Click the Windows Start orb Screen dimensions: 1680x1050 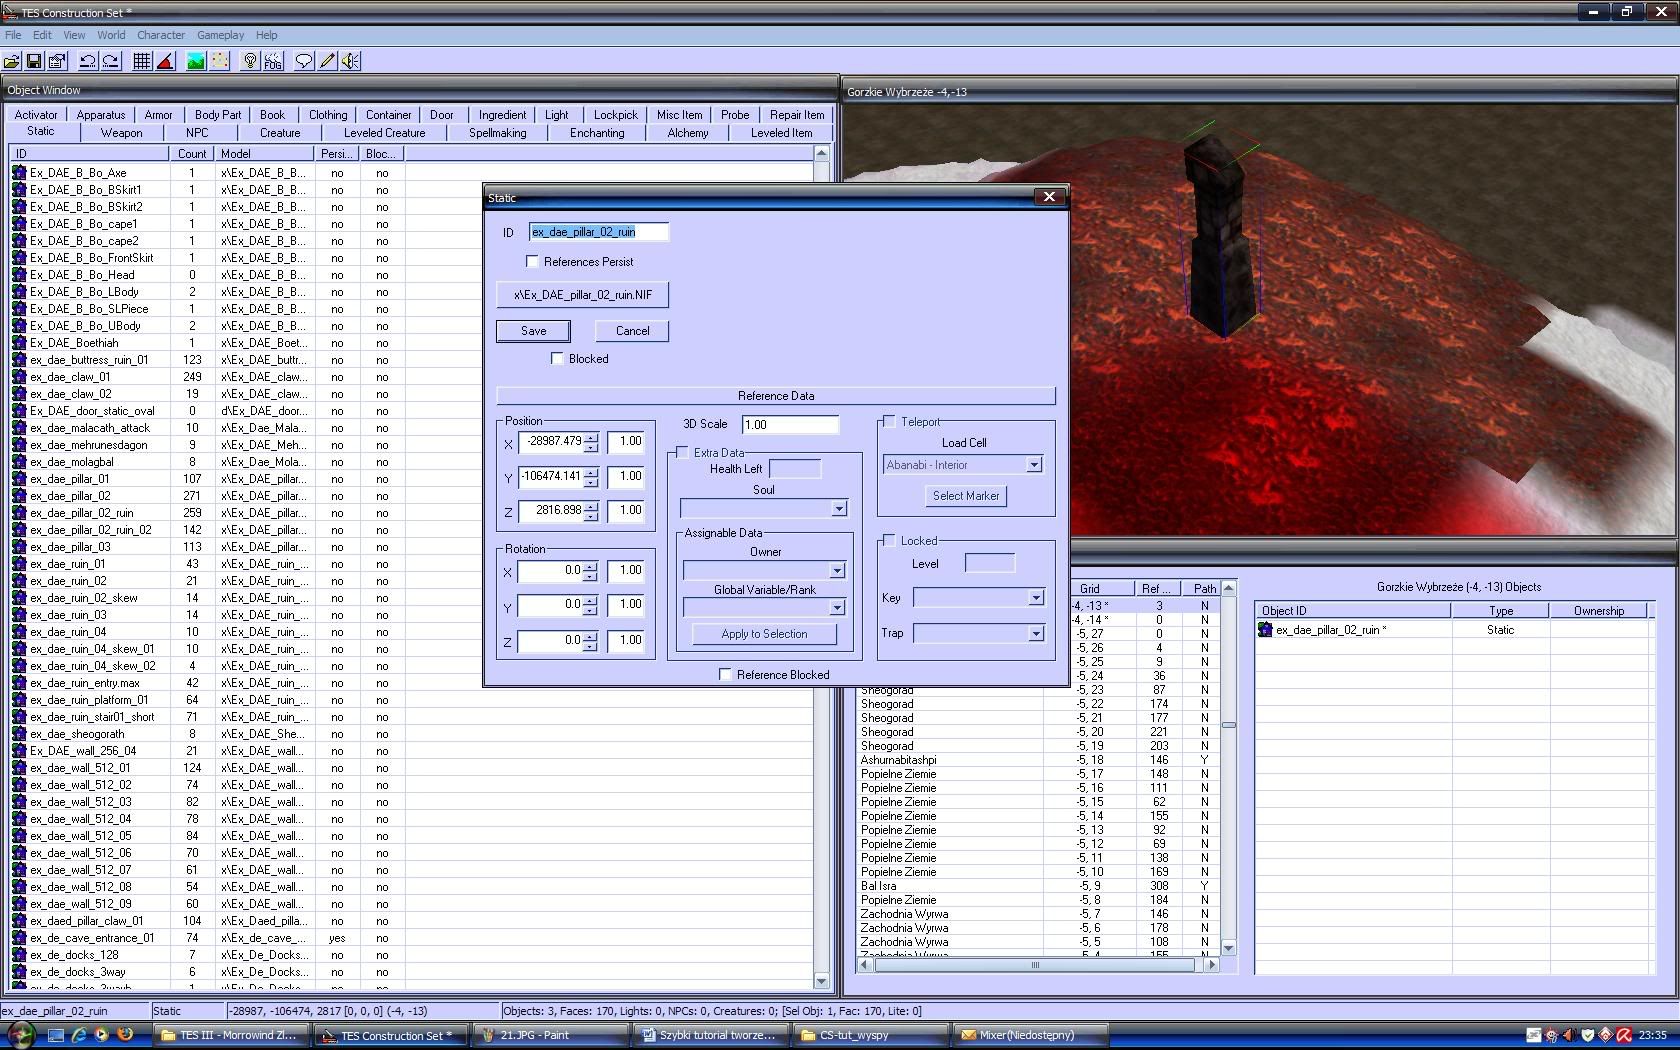pyautogui.click(x=21, y=1035)
